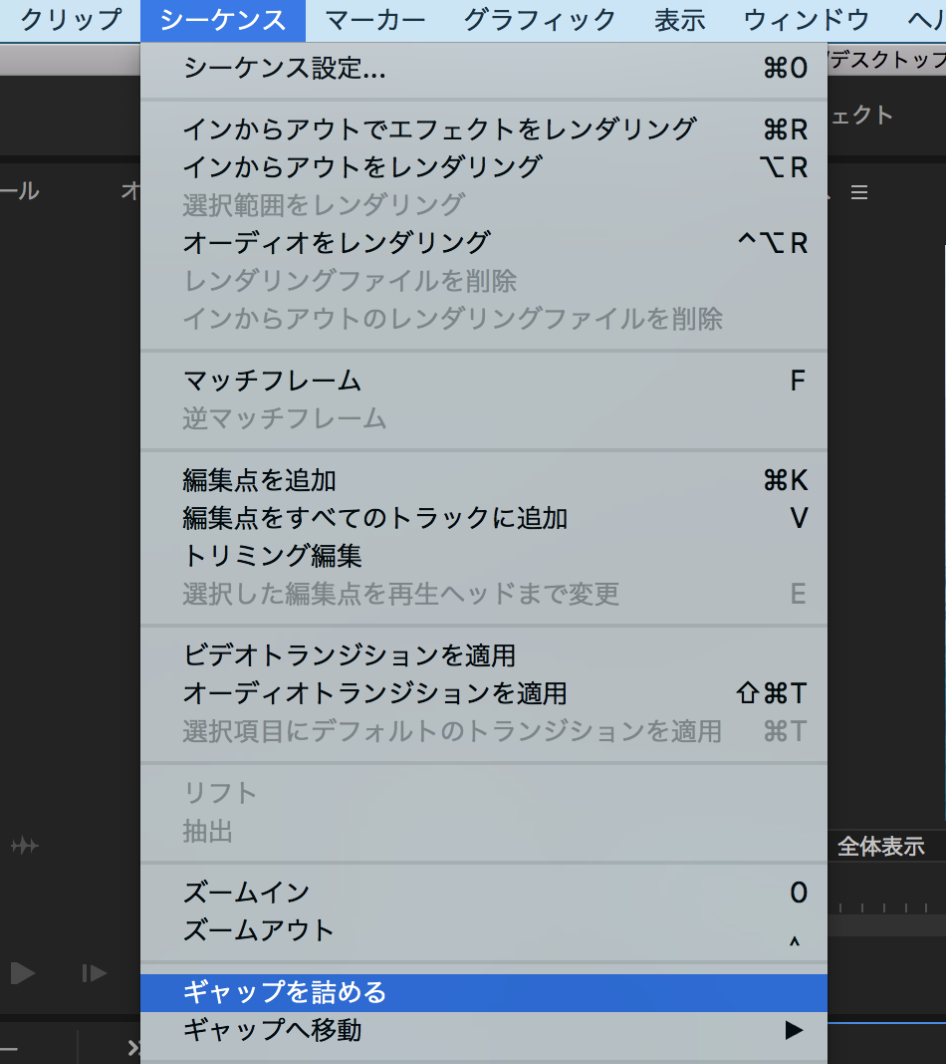Expand the ギャップへ移動 submenu arrow
The width and height of the screenshot is (946, 1064).
coord(793,1029)
